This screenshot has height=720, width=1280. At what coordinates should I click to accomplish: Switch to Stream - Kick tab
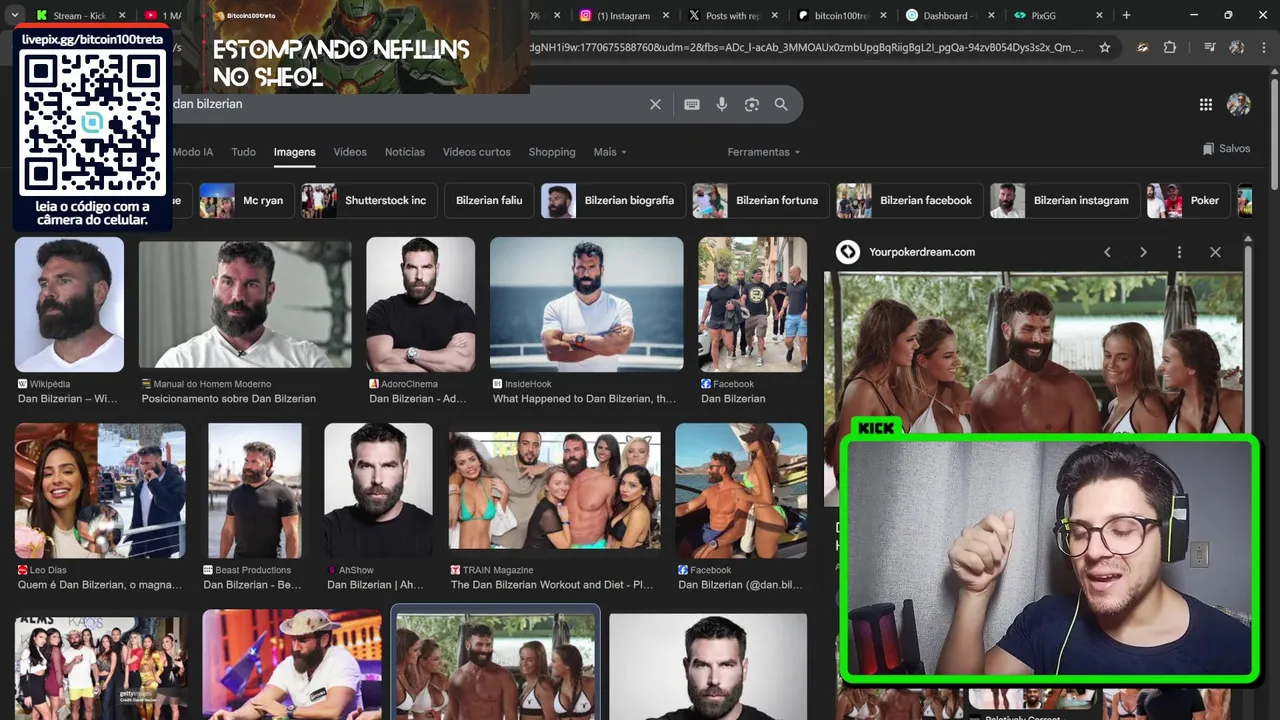click(x=80, y=15)
